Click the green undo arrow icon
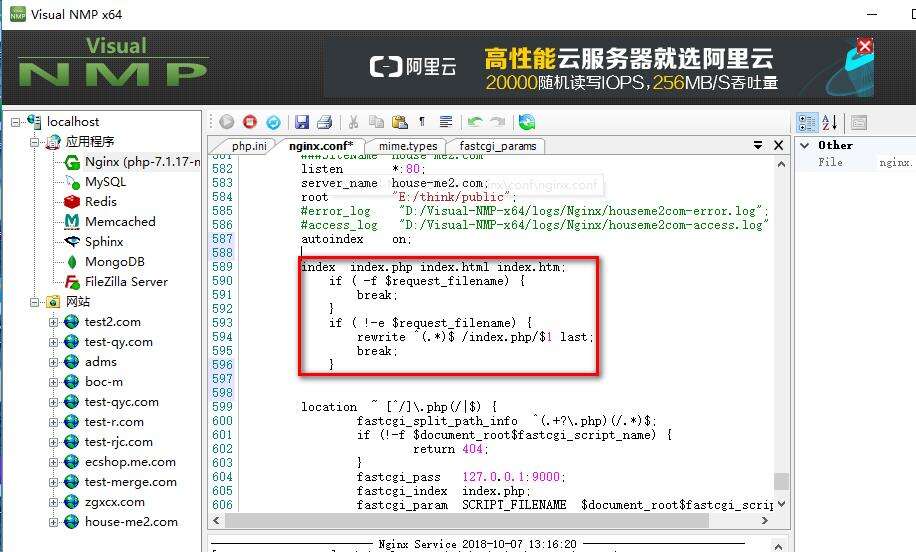The height and width of the screenshot is (552, 916). coord(475,122)
